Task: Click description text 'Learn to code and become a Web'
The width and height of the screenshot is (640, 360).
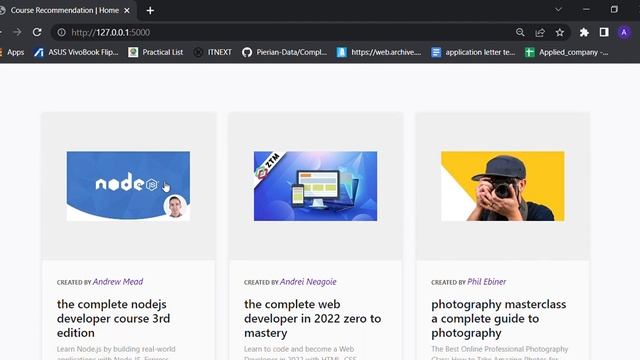Action: (x=299, y=349)
